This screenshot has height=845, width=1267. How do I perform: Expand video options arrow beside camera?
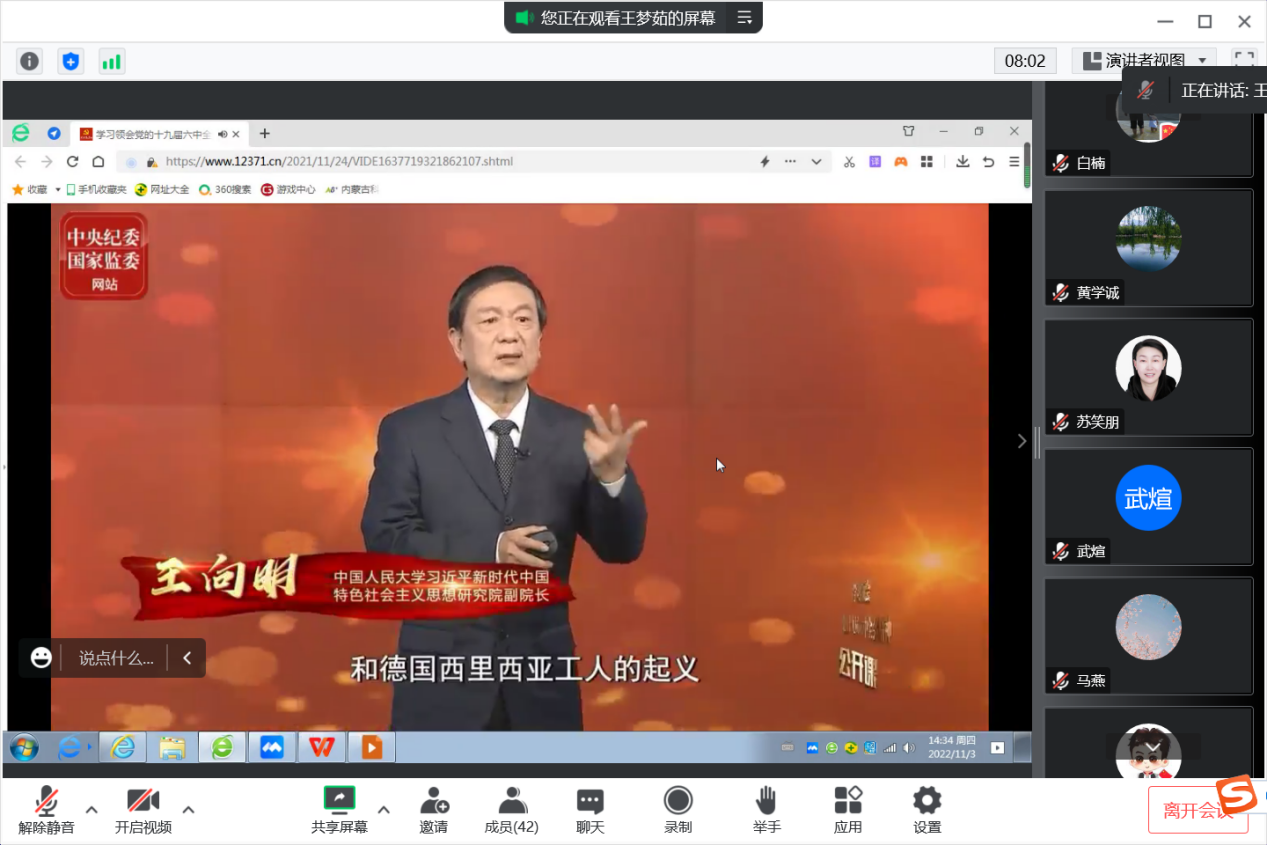point(188,809)
